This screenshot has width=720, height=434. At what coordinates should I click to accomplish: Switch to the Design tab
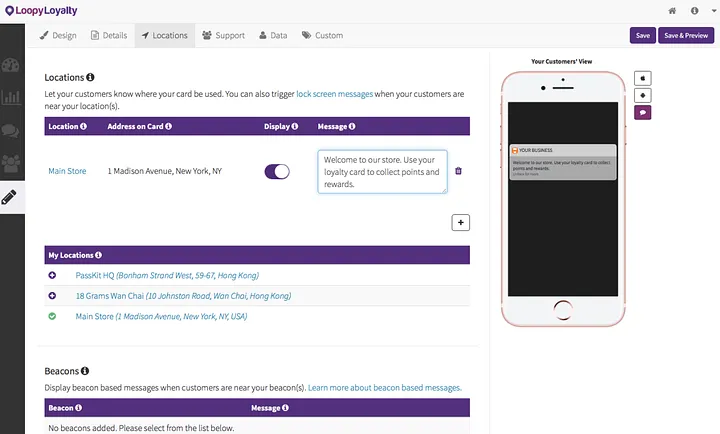pos(58,35)
